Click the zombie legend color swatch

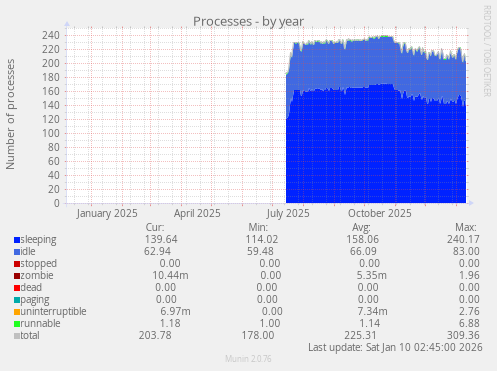click(x=17, y=276)
